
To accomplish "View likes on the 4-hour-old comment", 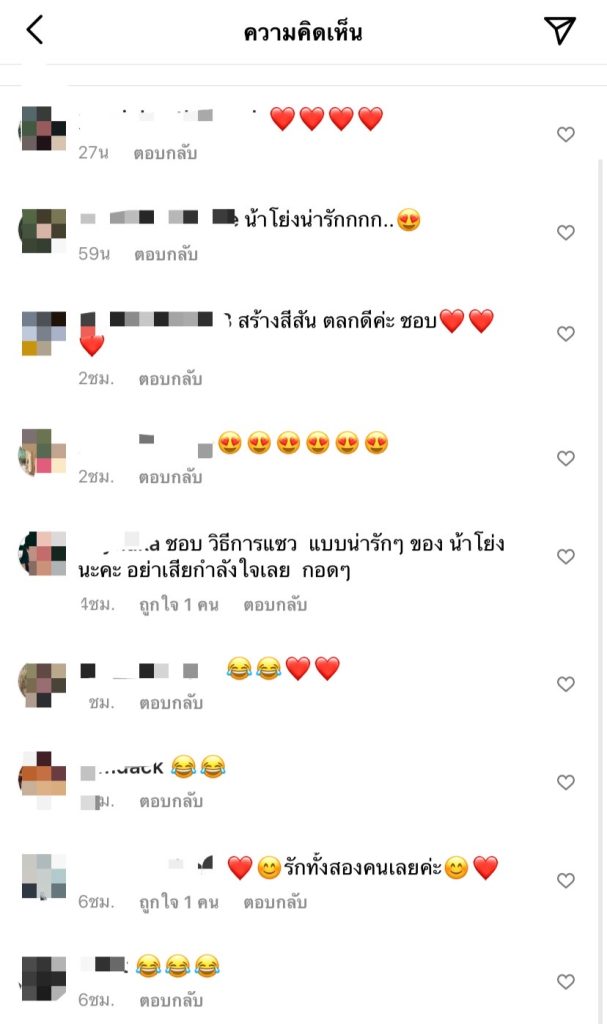I will (x=178, y=605).
